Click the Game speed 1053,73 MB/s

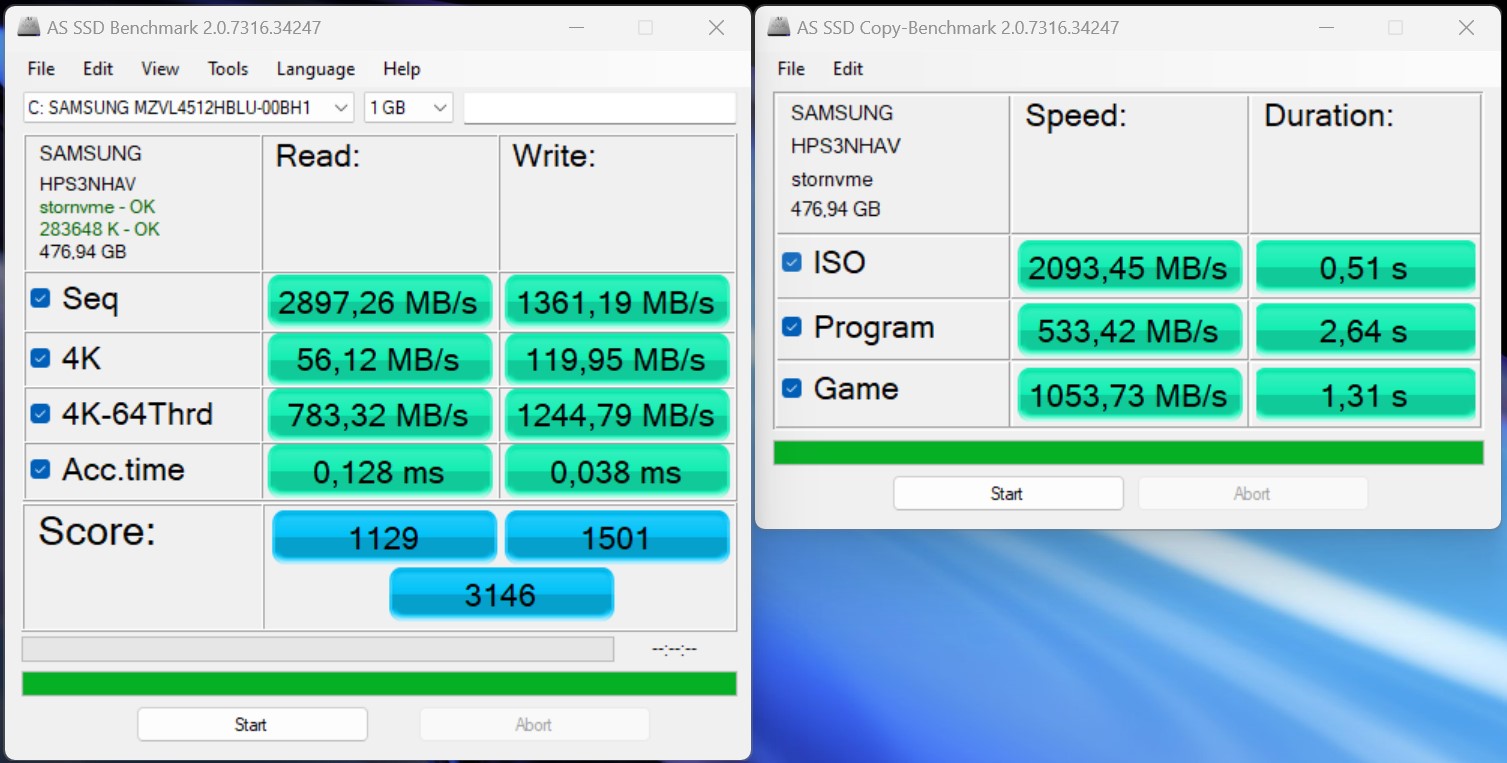(1129, 394)
